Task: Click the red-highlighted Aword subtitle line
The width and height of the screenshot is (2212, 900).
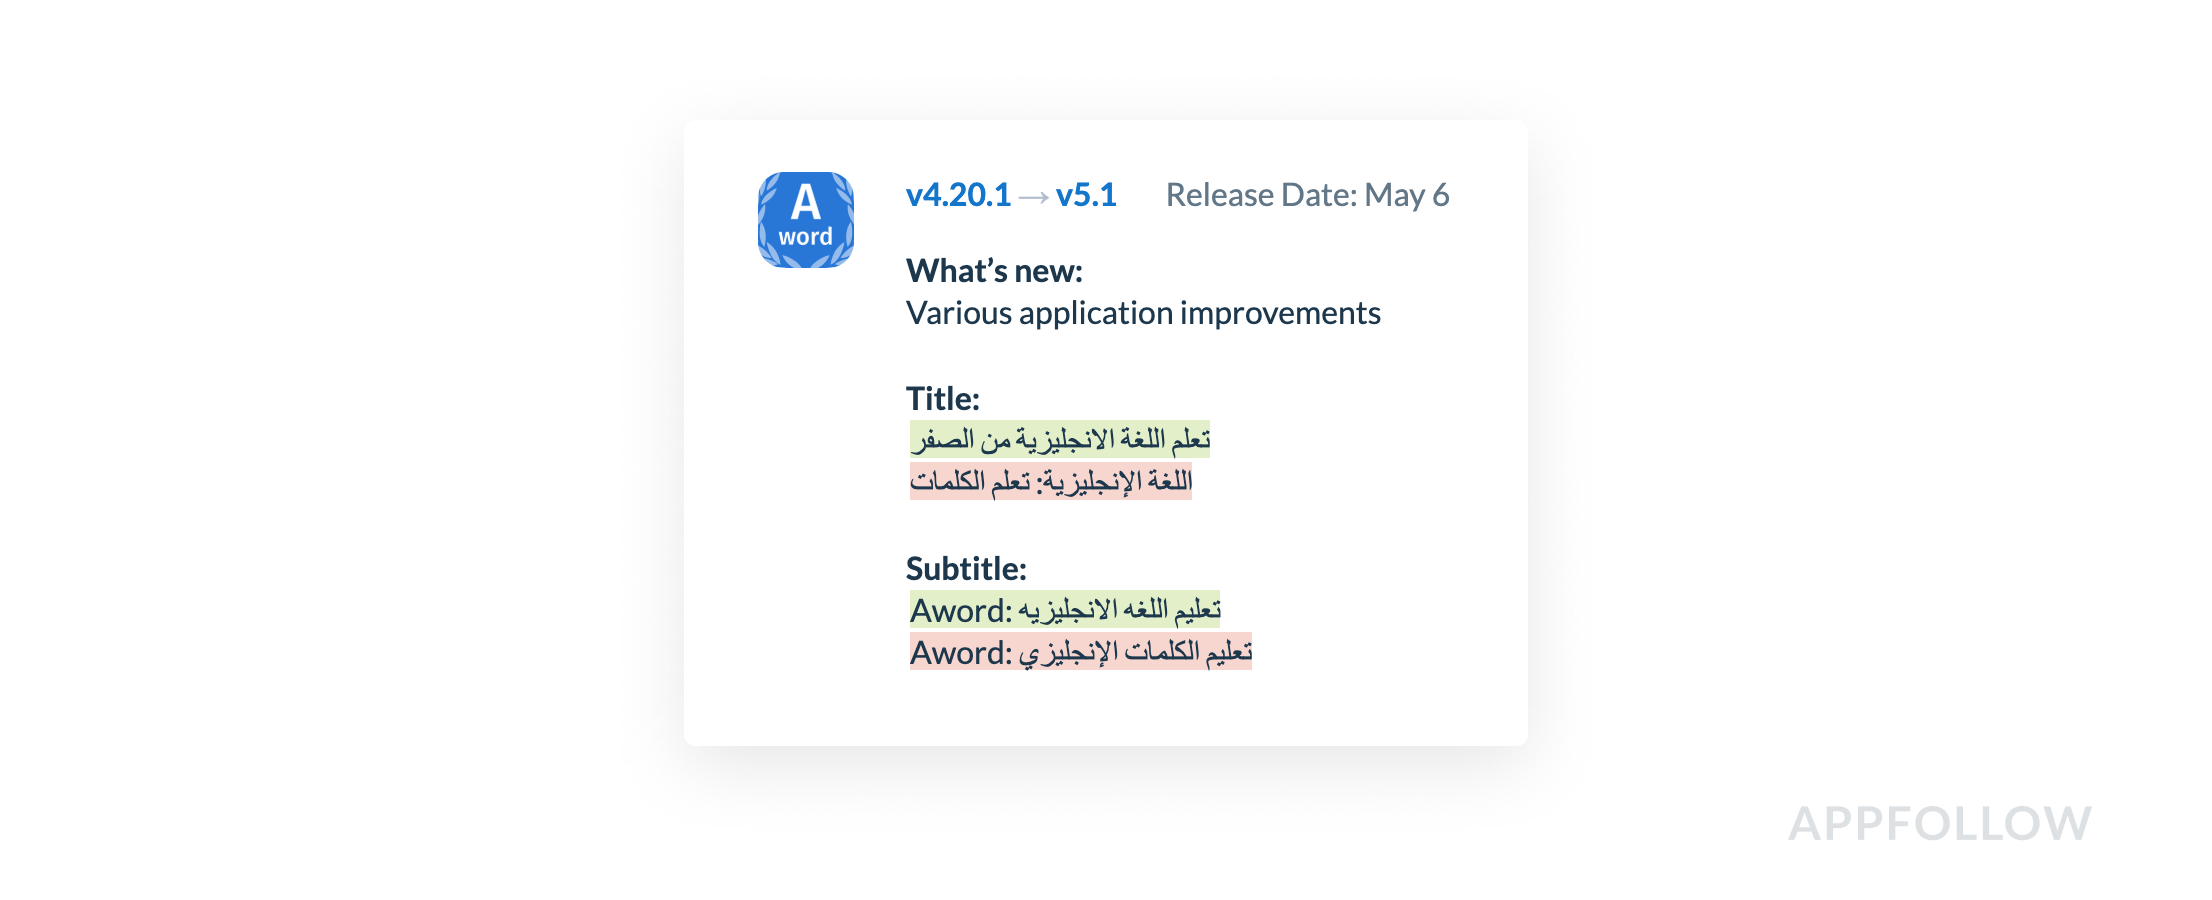Action: pos(1080,652)
